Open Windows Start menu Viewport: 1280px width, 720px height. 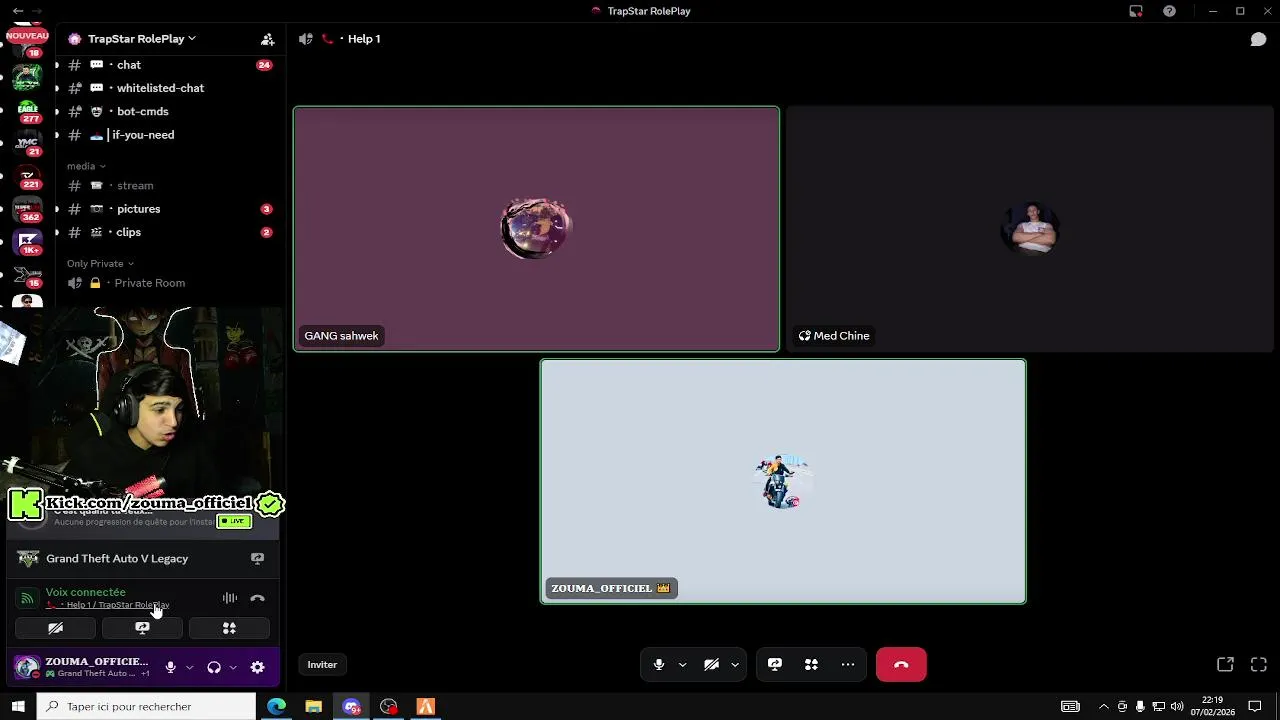[18, 706]
